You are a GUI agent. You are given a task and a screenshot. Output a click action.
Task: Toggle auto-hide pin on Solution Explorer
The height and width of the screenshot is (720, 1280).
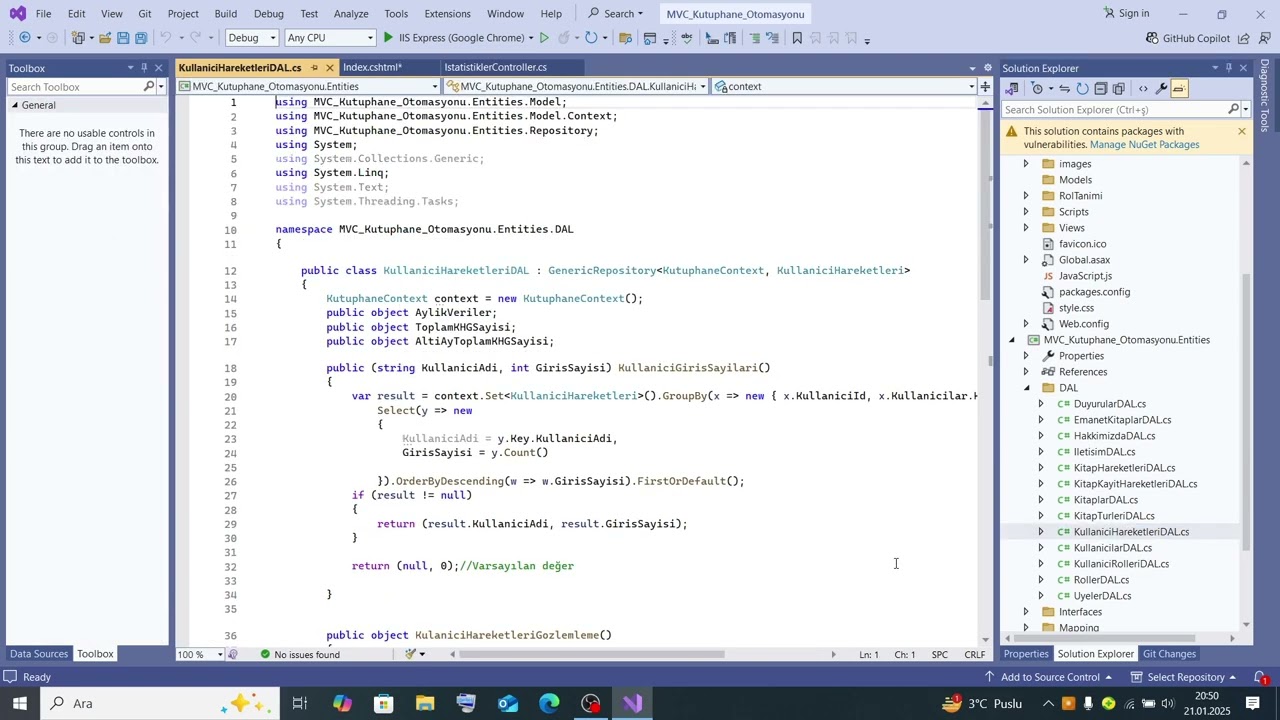click(x=1229, y=68)
